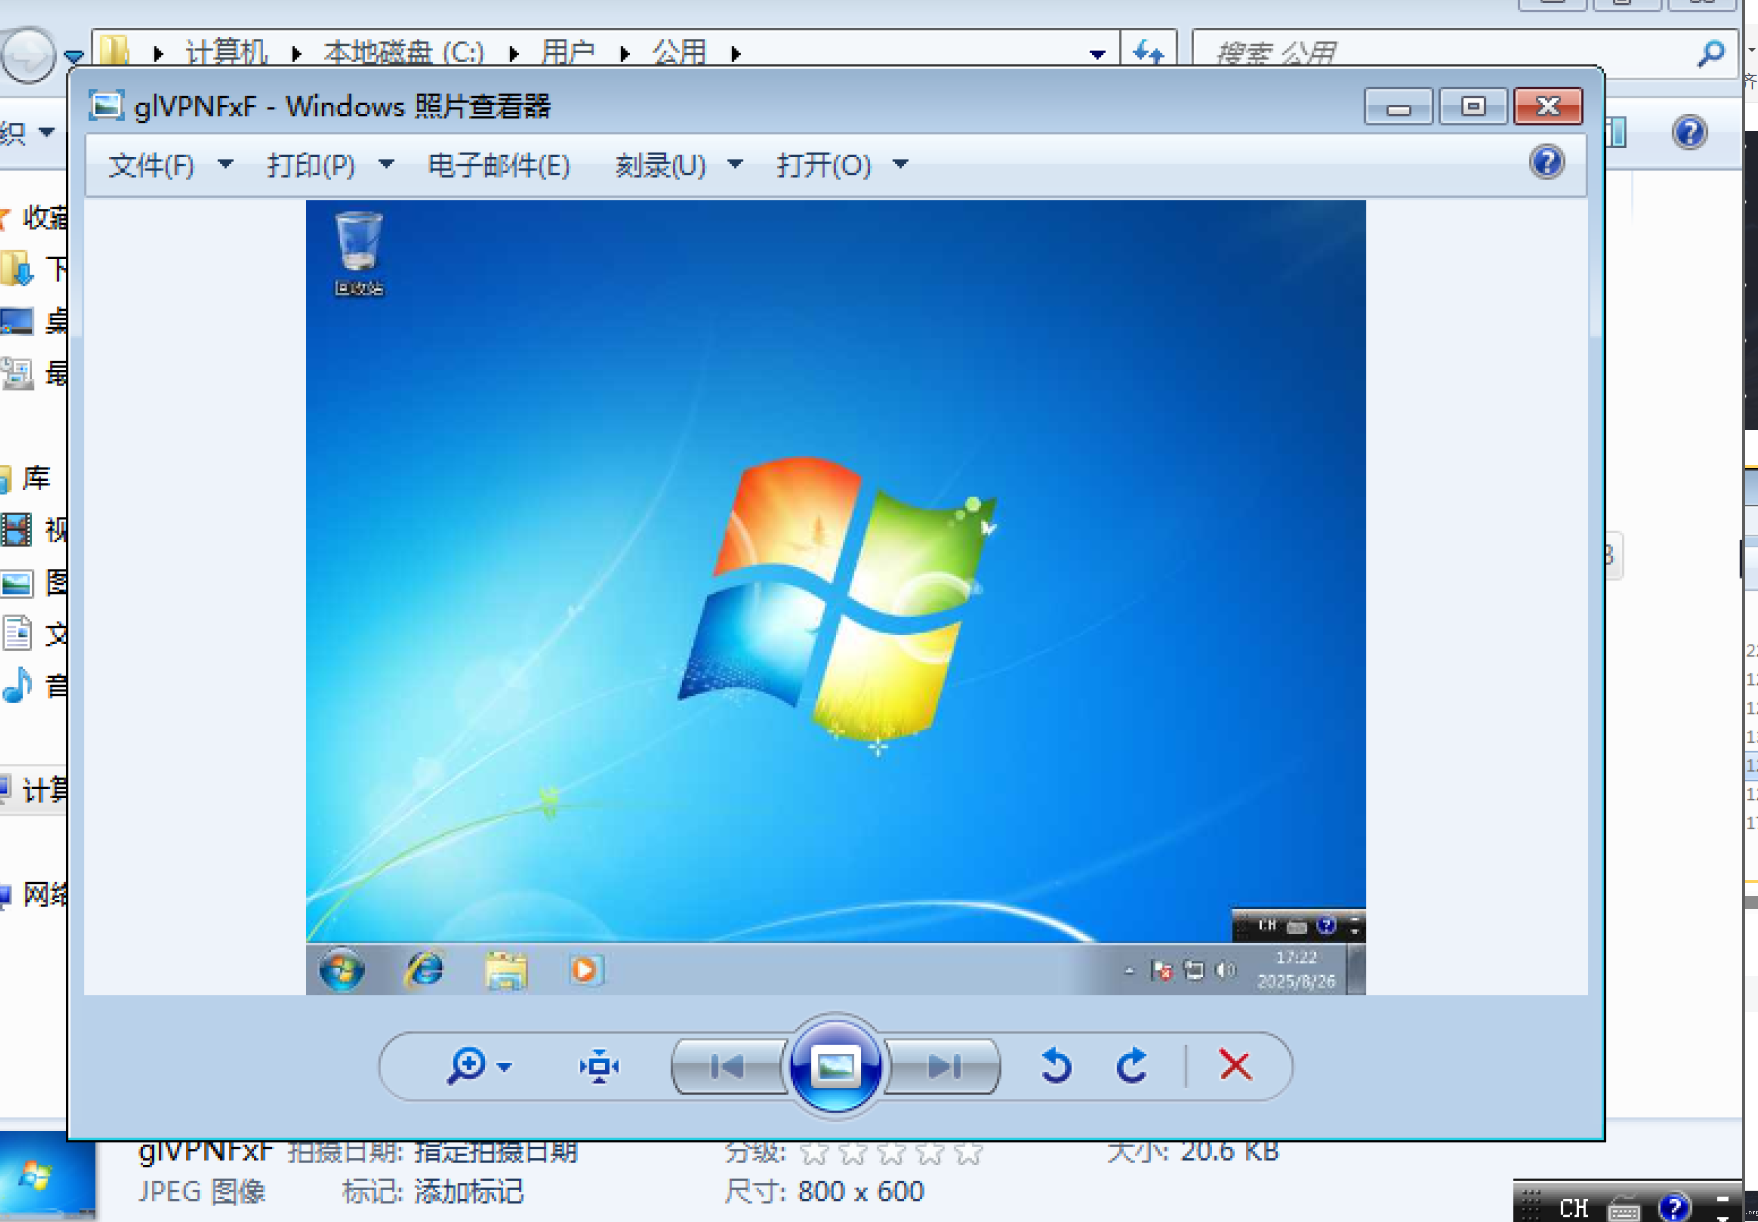The image size is (1758, 1222).
Task: Click the language bar keyboard icon
Action: coord(1624,1209)
